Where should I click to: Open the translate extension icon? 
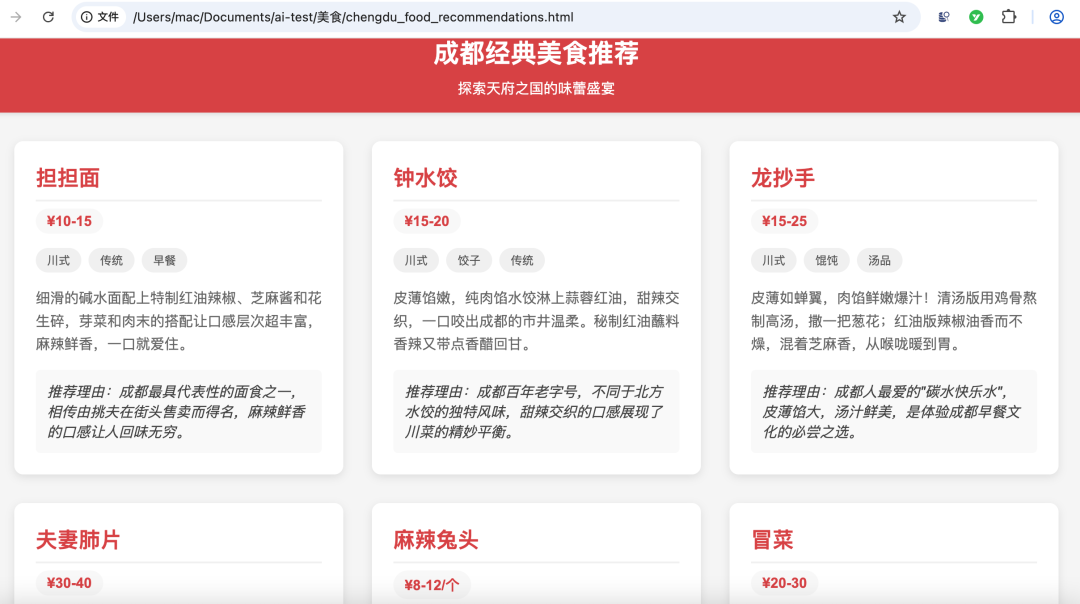click(x=944, y=17)
